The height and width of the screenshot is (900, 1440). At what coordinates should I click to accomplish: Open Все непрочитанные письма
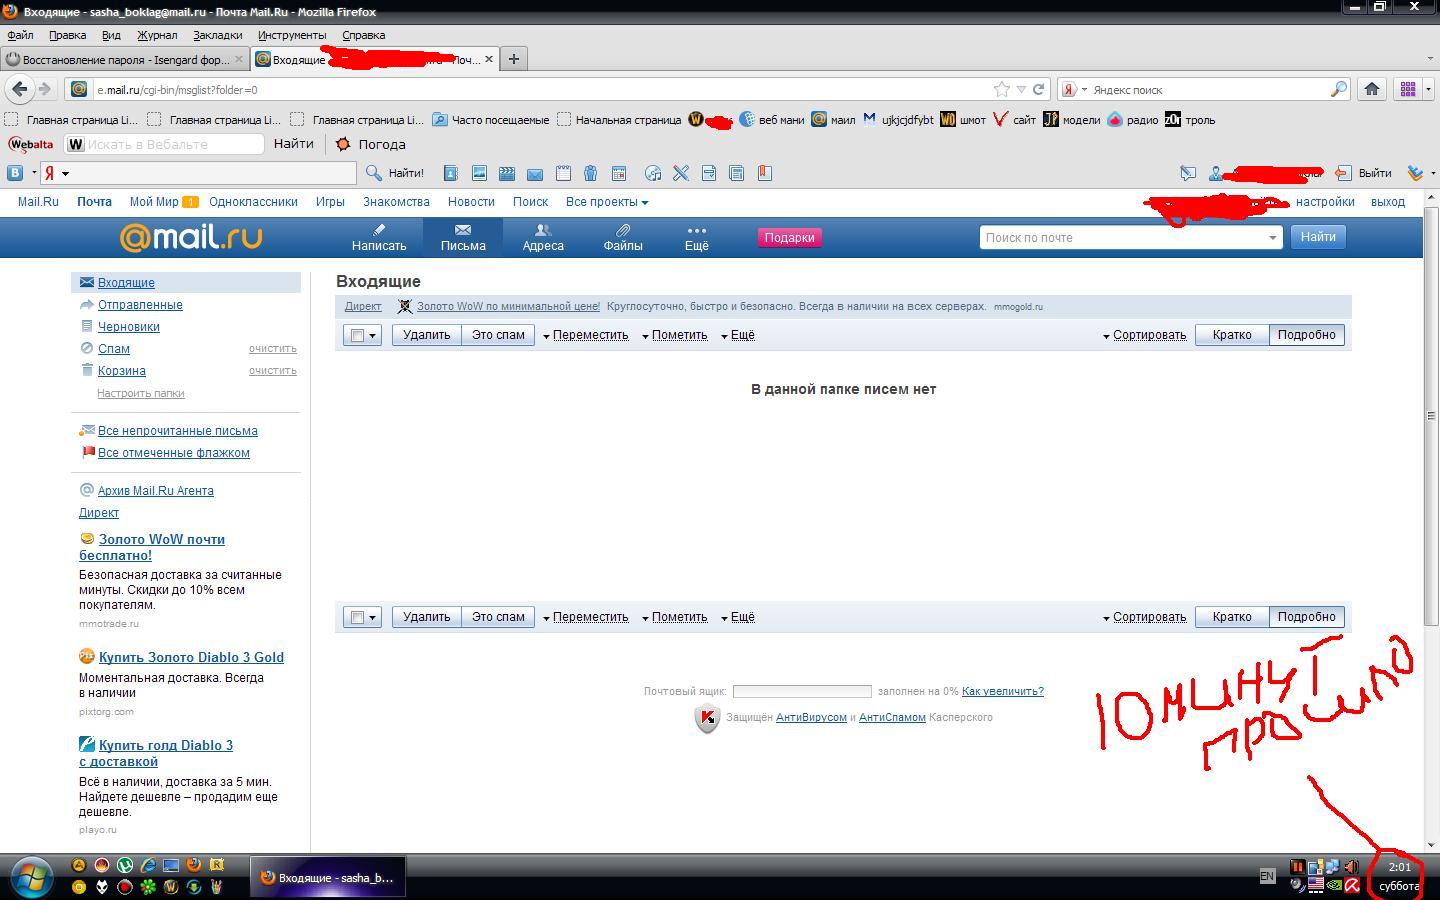pyautogui.click(x=178, y=431)
